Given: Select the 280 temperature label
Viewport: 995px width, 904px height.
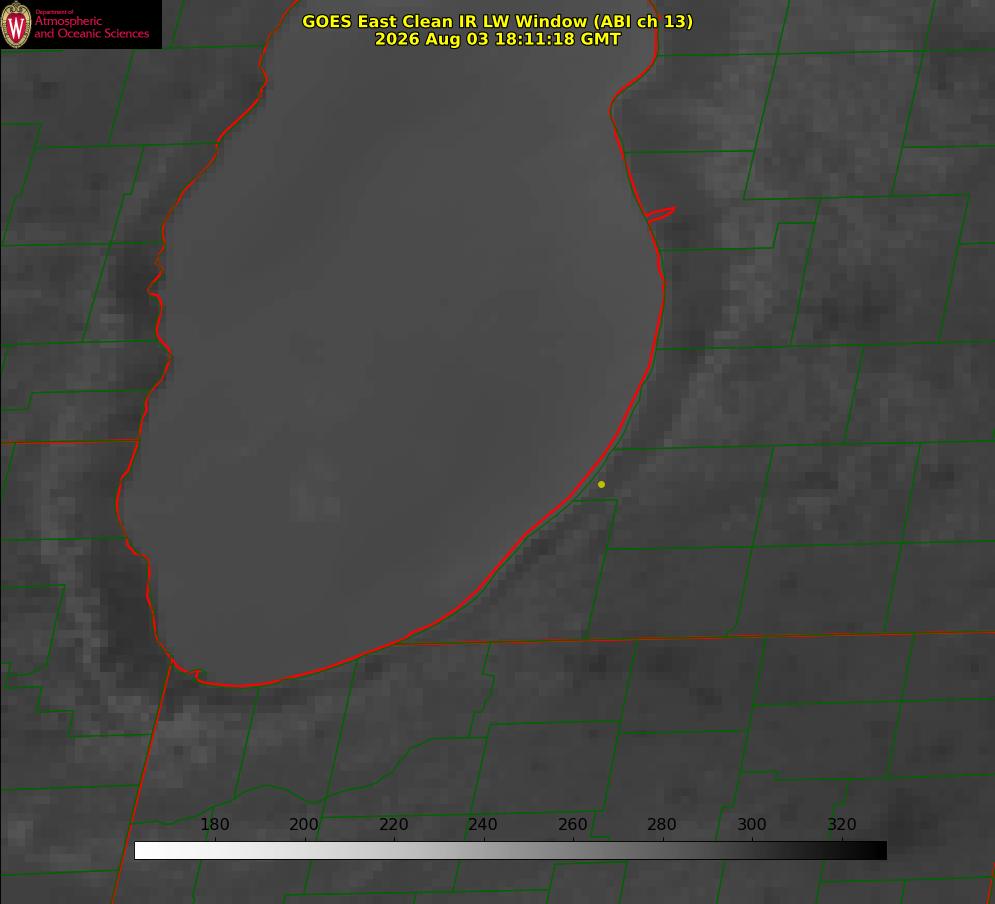Looking at the screenshot, I should tap(662, 824).
